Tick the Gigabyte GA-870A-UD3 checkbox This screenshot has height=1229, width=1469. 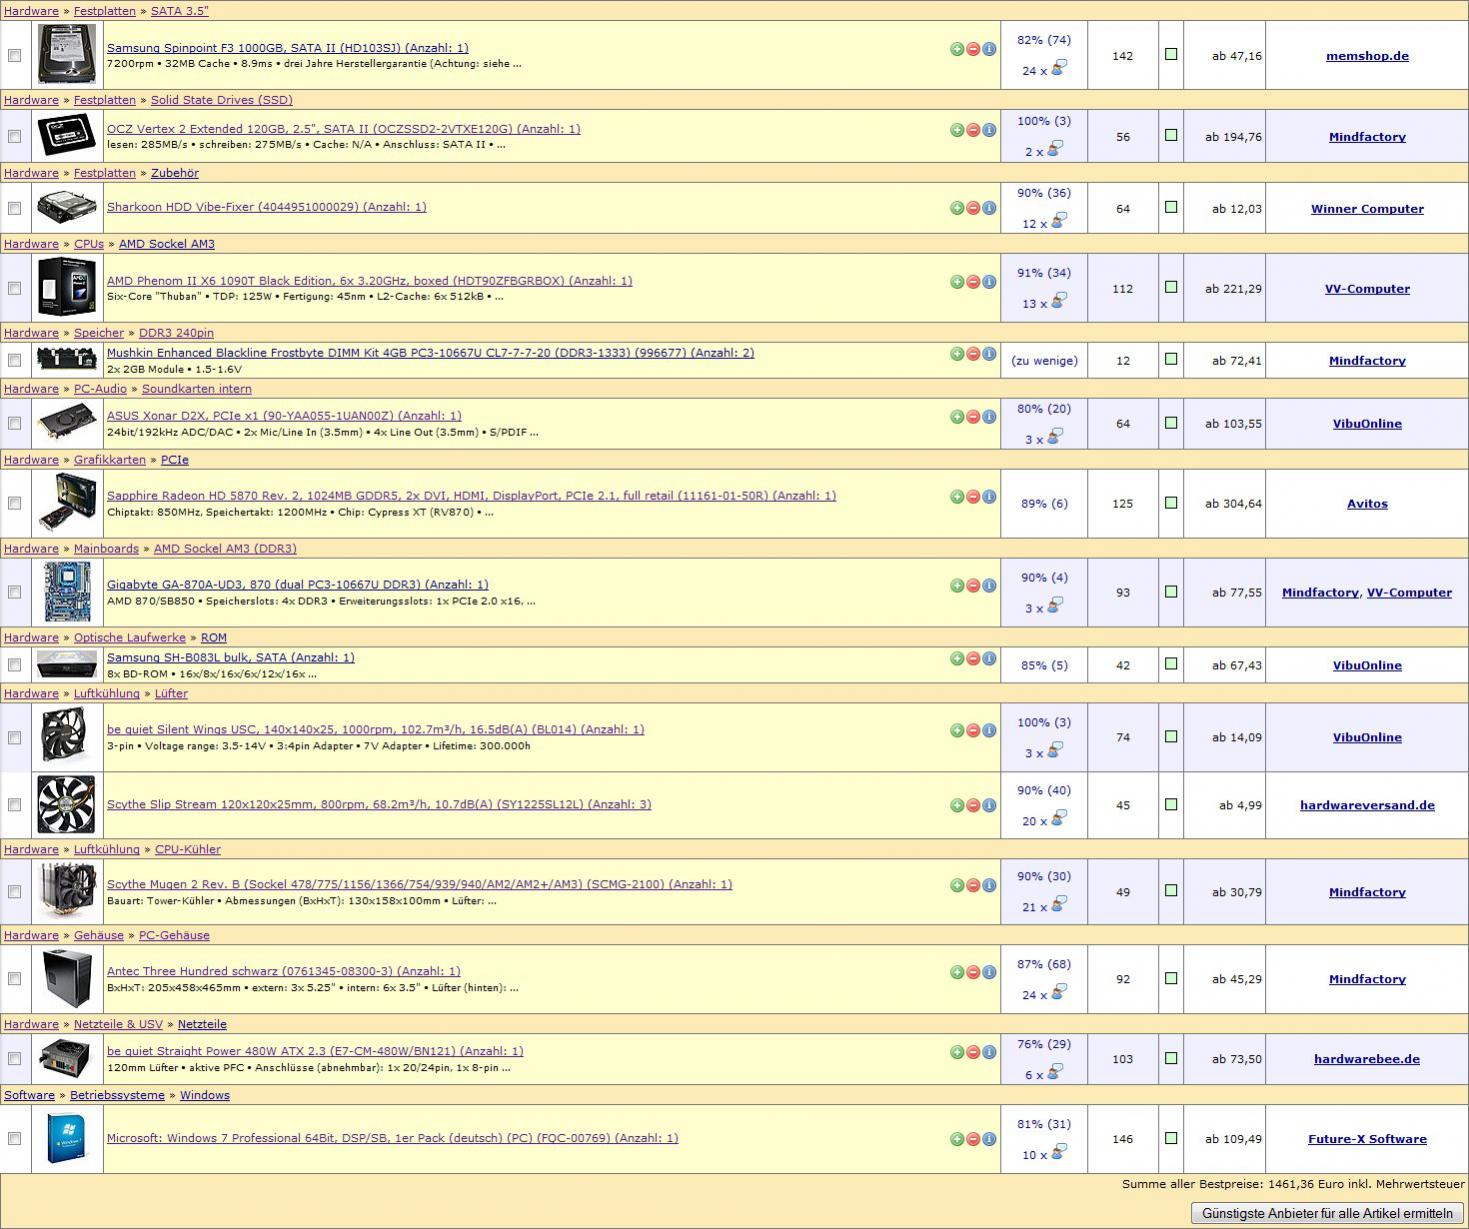coord(14,592)
